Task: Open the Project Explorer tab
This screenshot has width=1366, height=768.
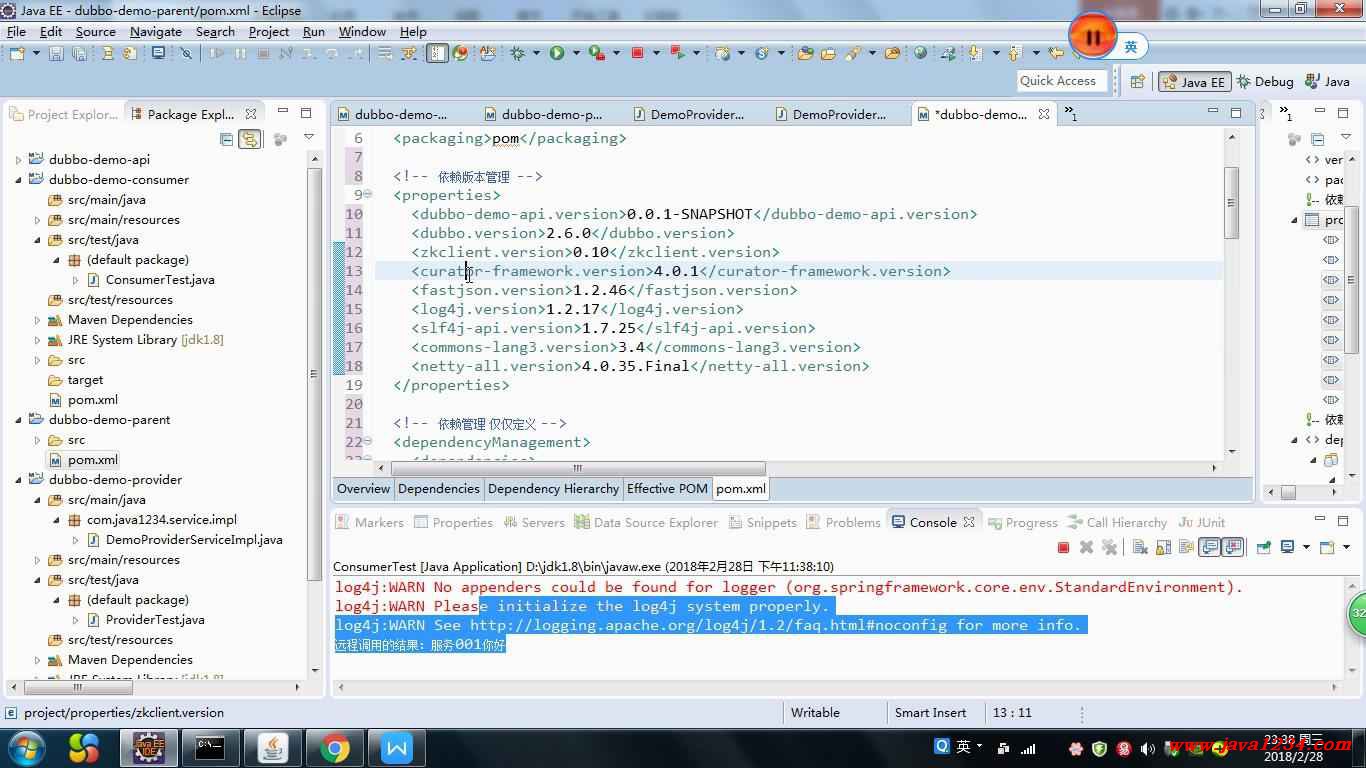Action: pos(64,114)
